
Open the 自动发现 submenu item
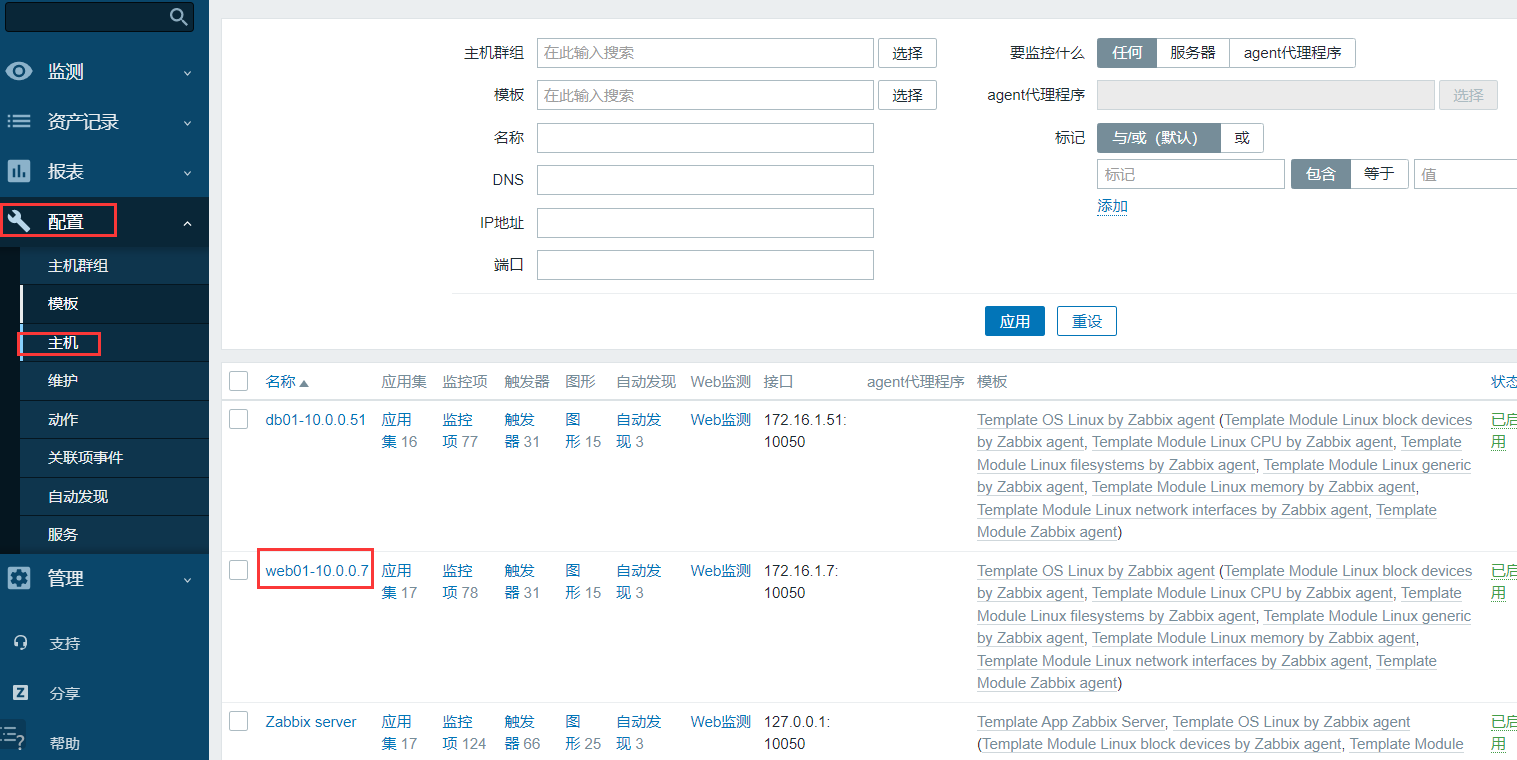pyautogui.click(x=78, y=496)
